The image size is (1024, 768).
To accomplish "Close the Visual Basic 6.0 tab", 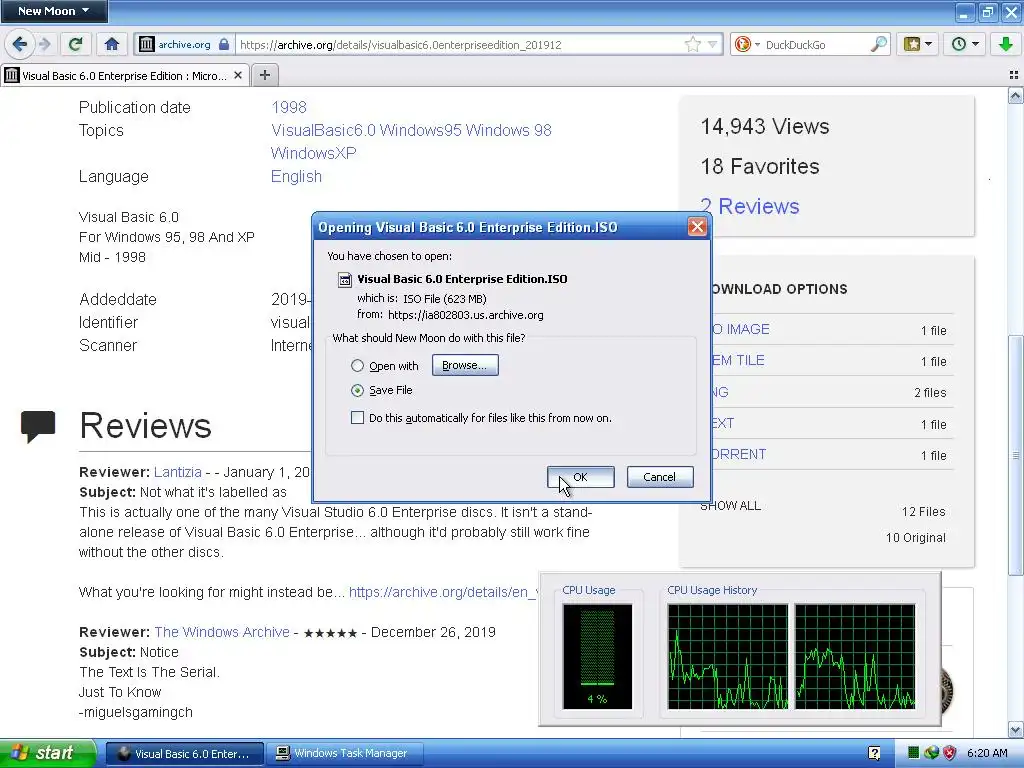I will coord(238,75).
